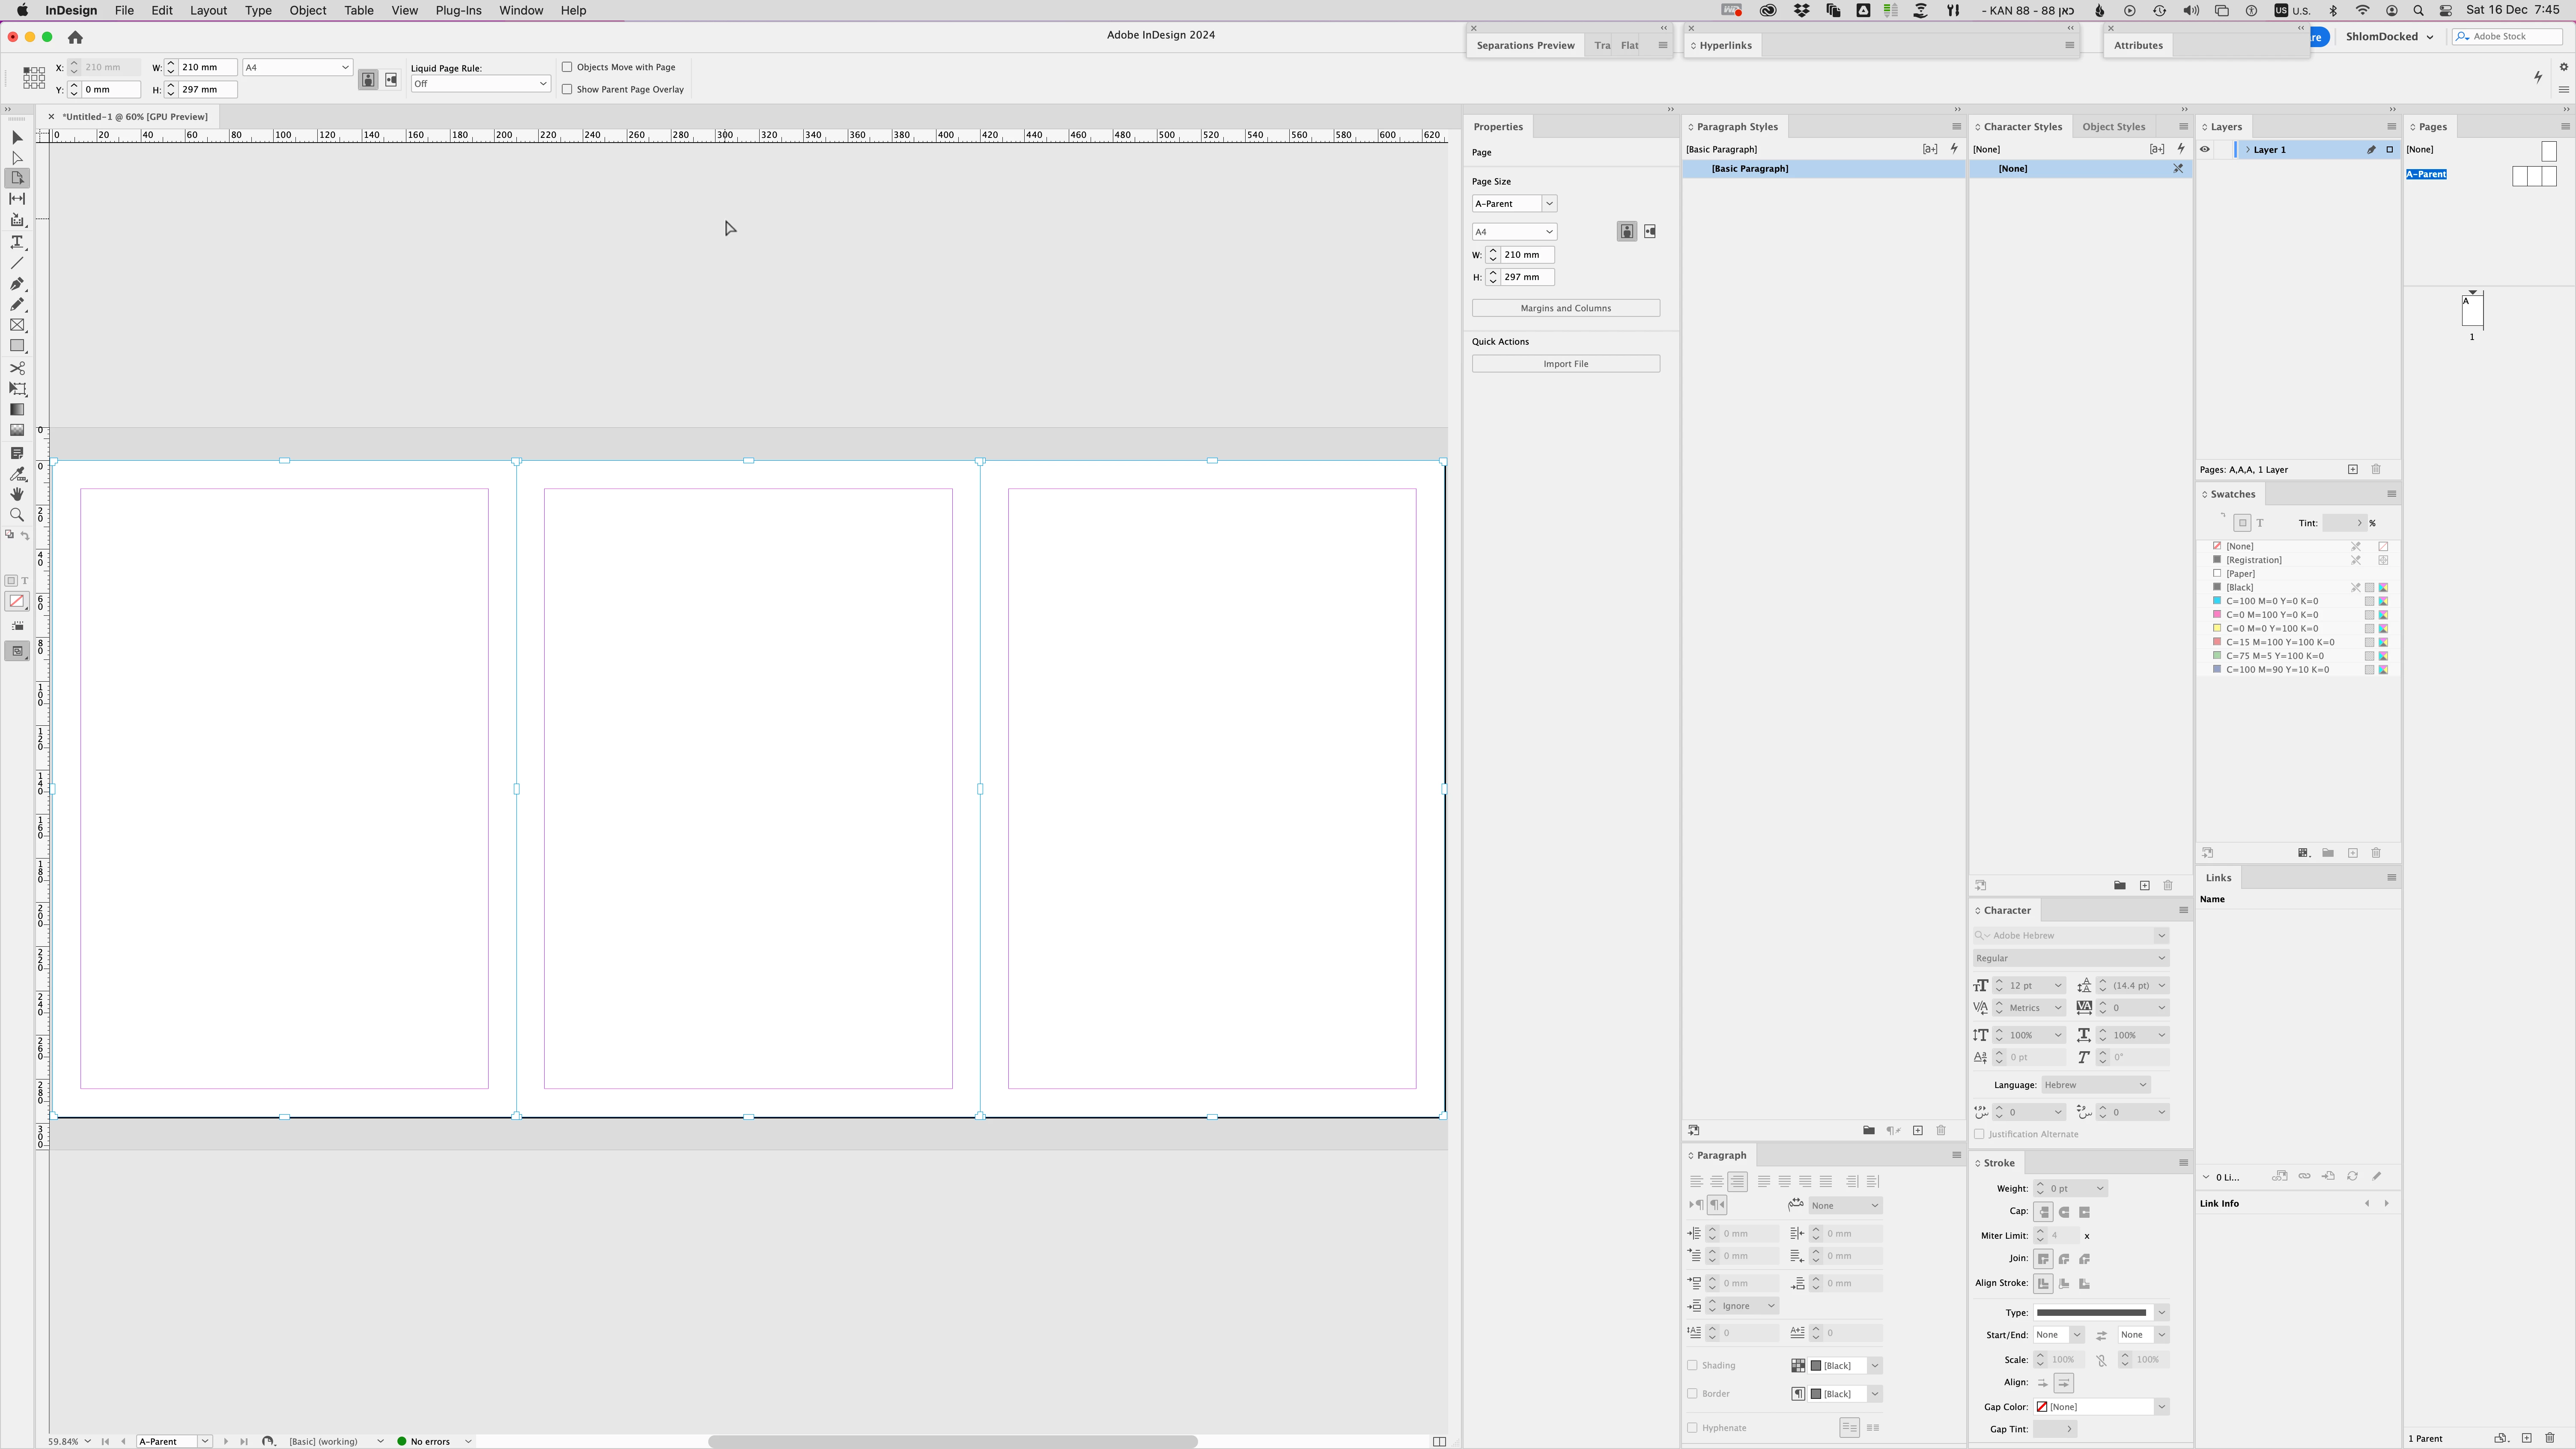
Task: Activate the Hand tool
Action: [17, 494]
